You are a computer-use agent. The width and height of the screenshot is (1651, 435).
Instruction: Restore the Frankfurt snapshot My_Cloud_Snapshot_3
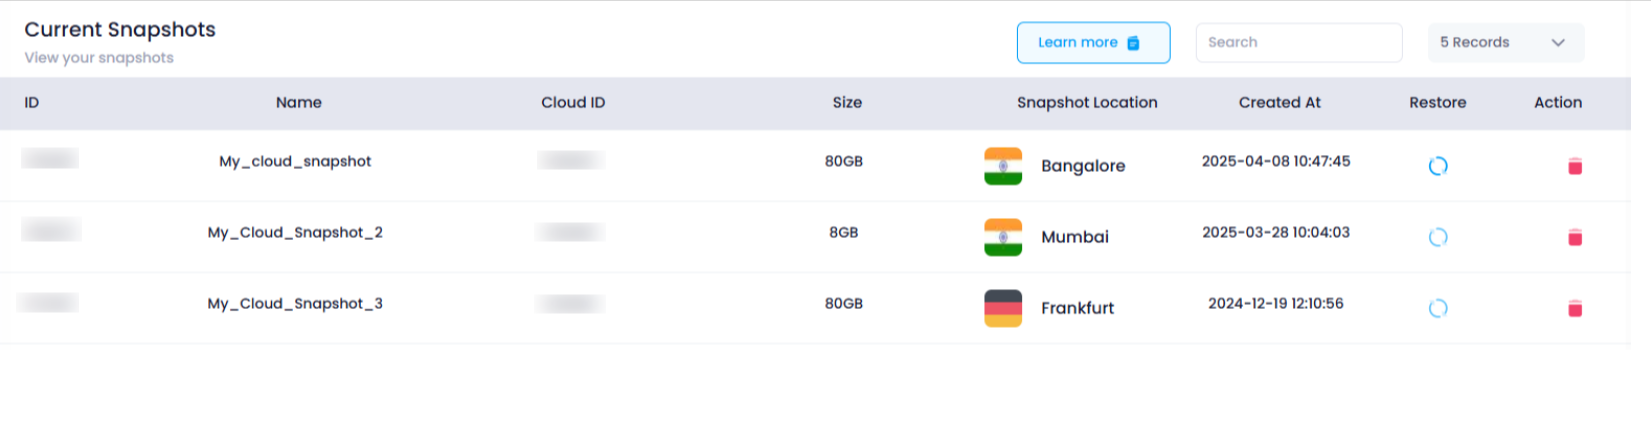[1438, 308]
